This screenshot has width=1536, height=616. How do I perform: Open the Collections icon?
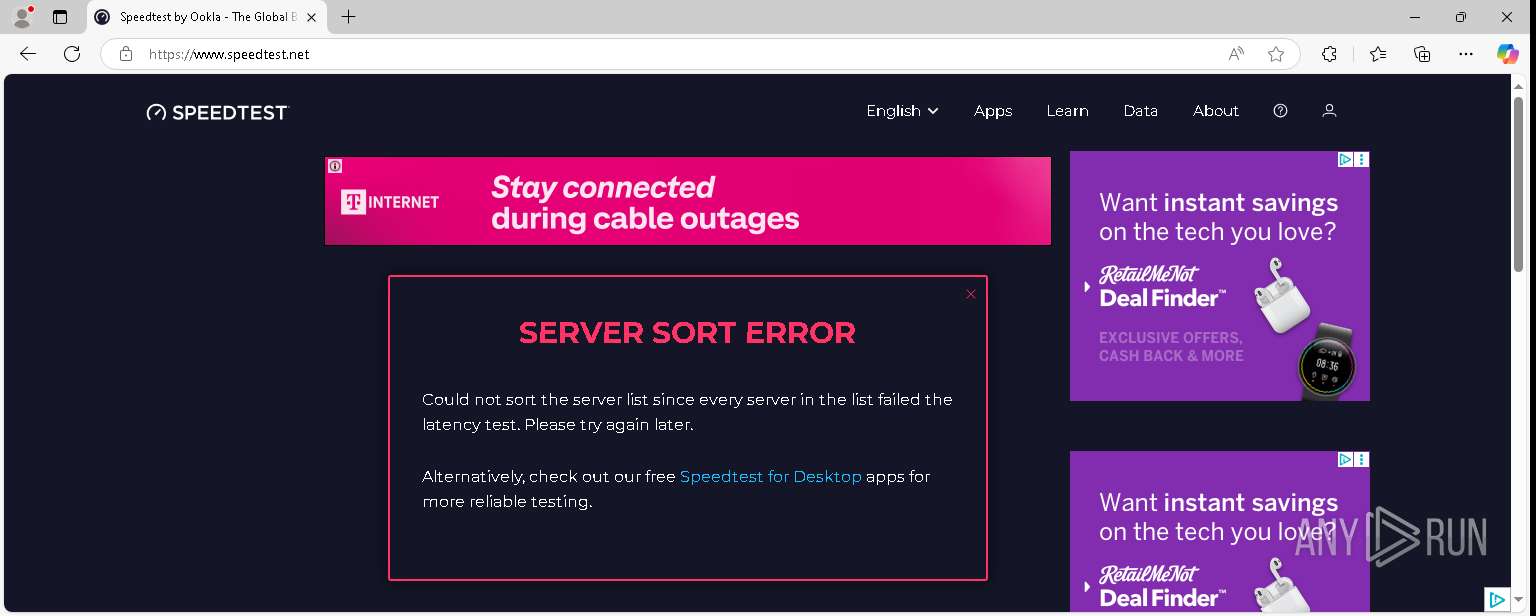point(1422,54)
